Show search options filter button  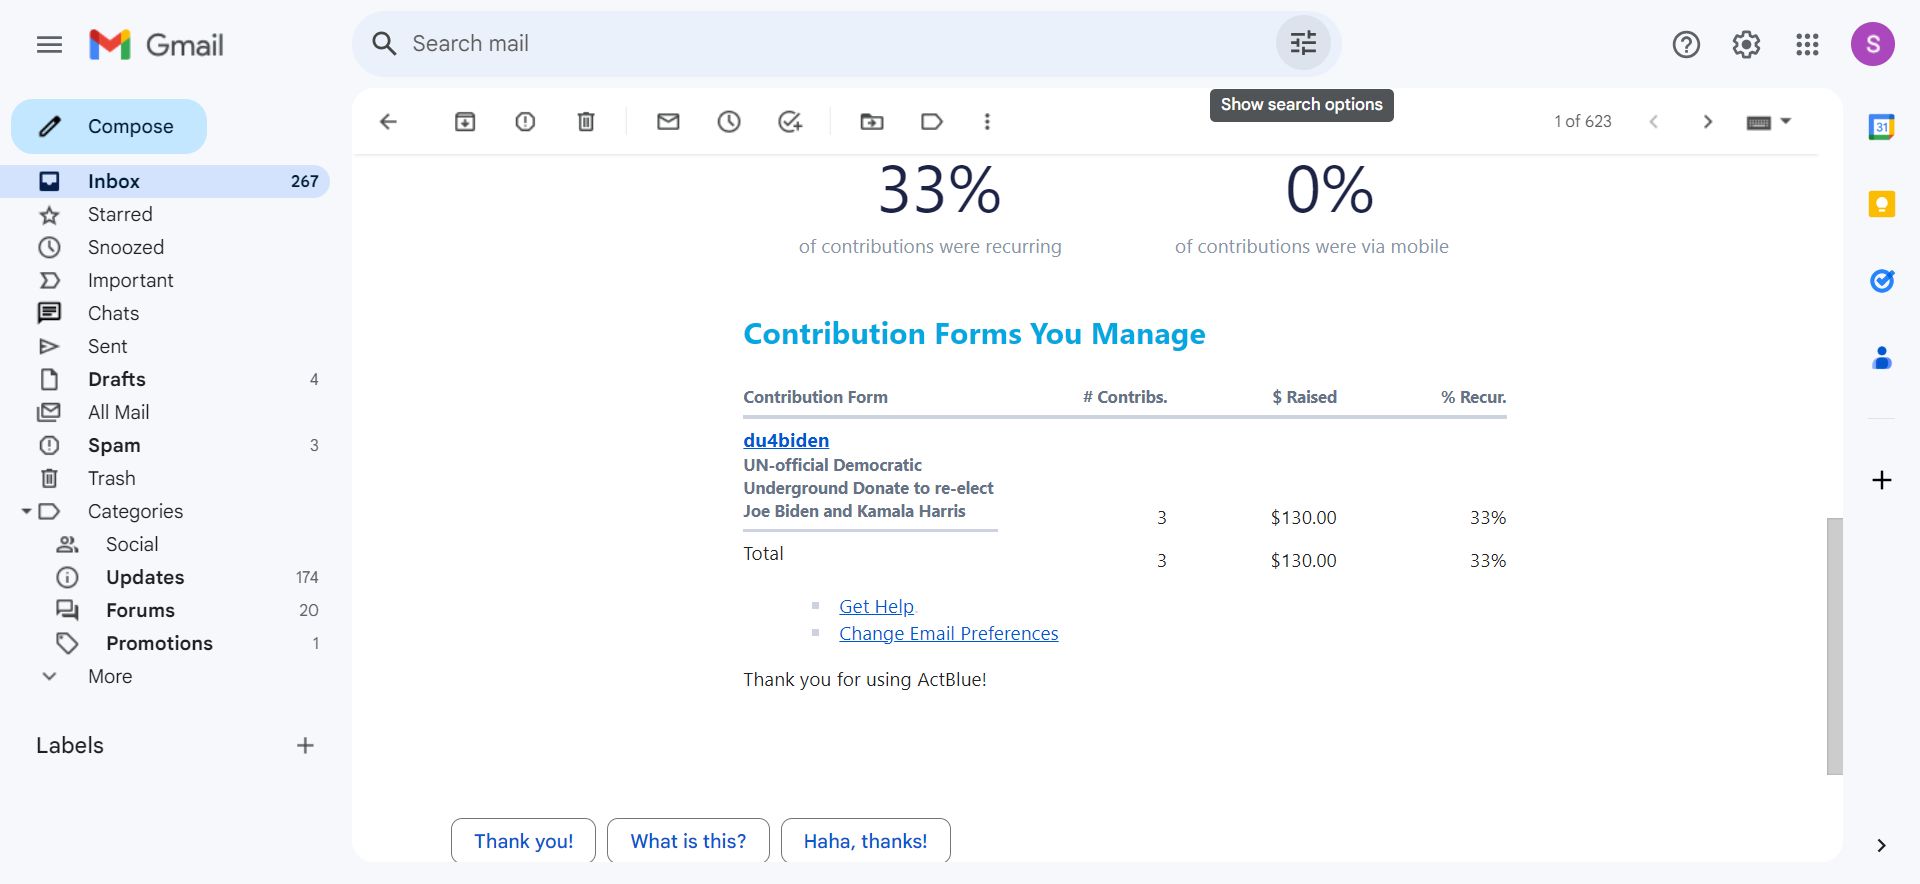point(1303,44)
